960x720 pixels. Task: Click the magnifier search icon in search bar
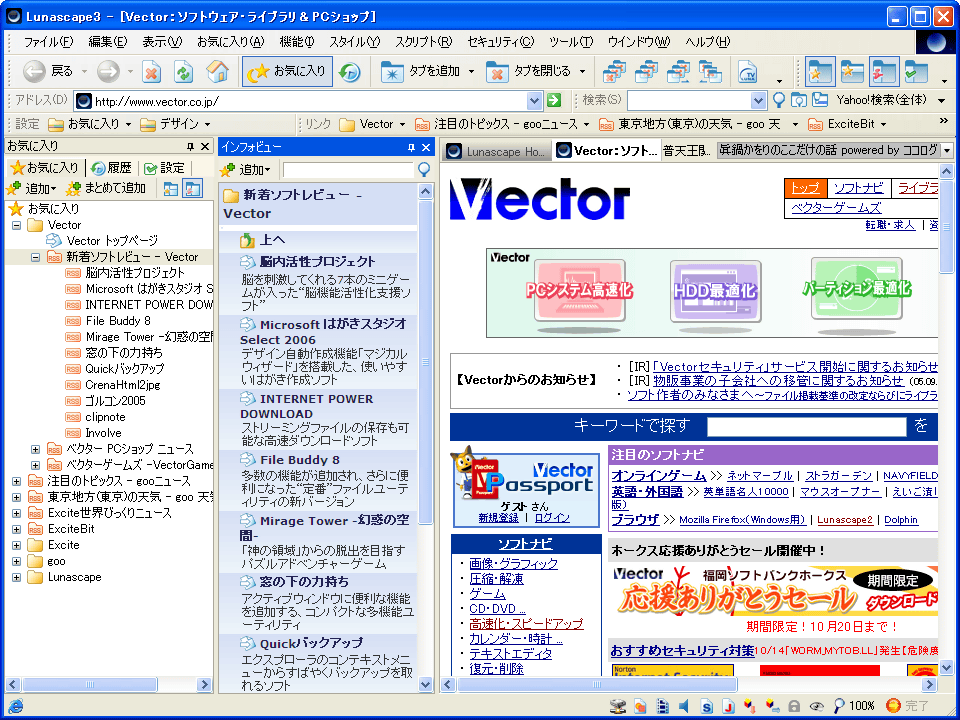pos(779,100)
